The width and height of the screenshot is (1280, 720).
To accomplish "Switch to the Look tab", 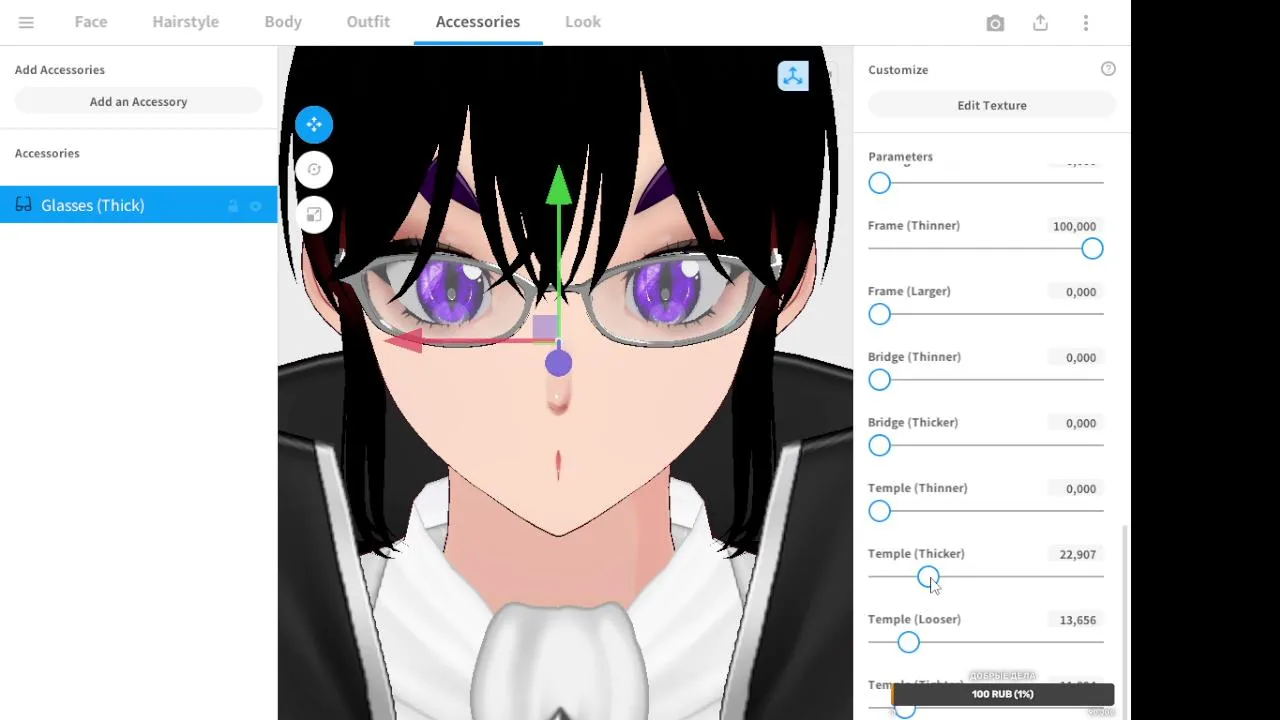I will tap(583, 22).
